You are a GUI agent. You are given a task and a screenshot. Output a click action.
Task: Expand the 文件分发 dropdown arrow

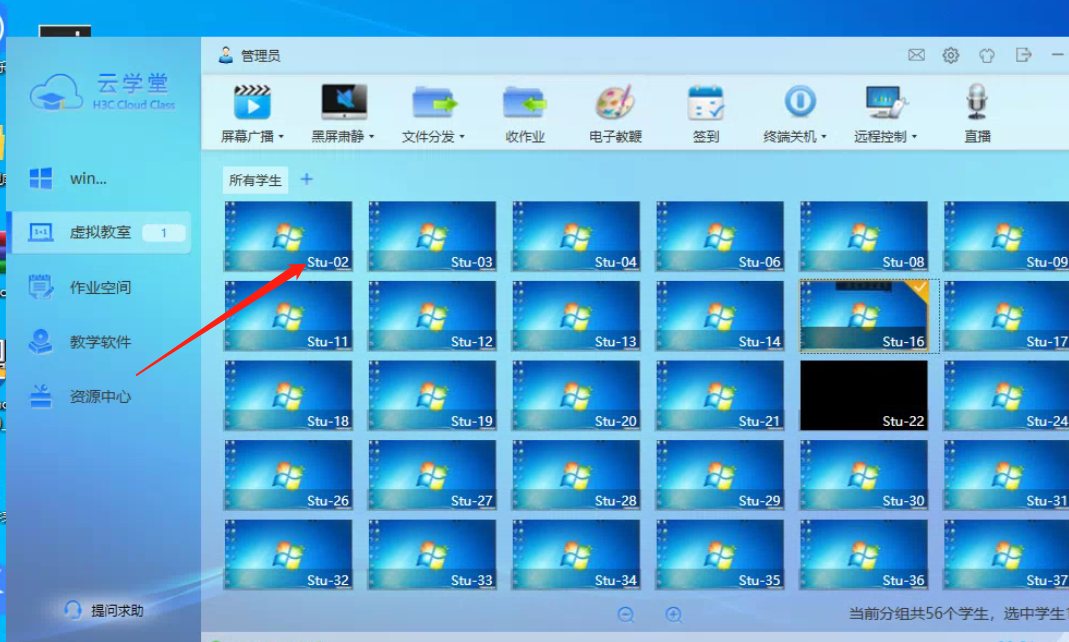click(462, 137)
